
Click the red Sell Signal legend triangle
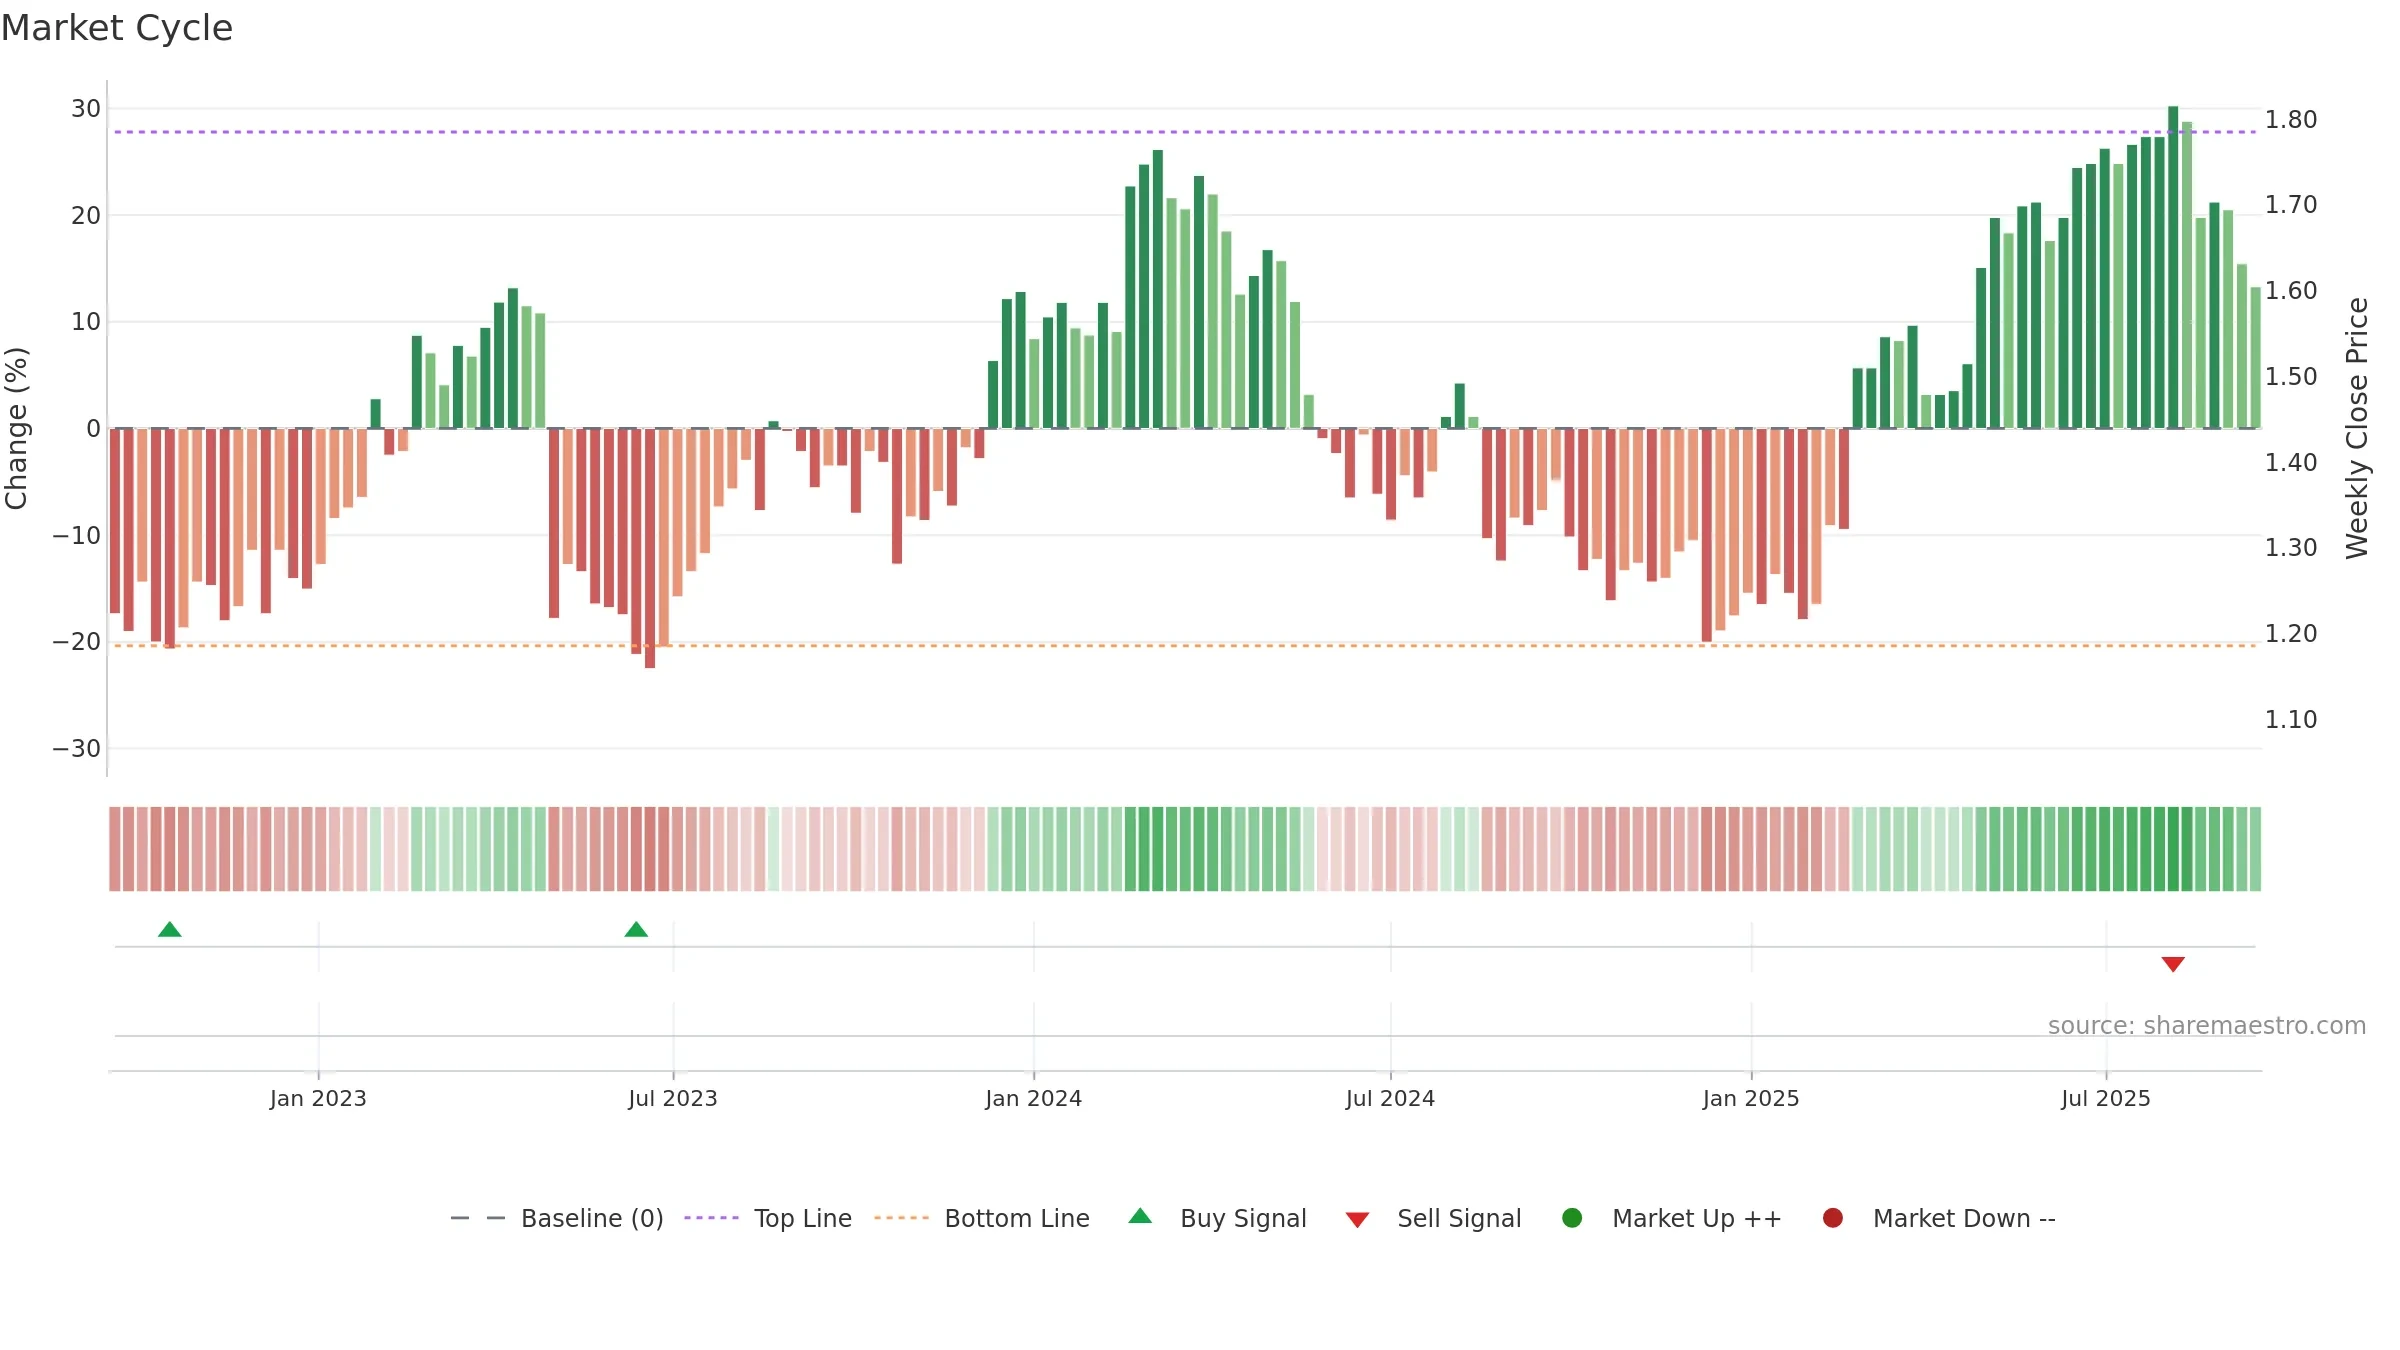[1357, 1220]
